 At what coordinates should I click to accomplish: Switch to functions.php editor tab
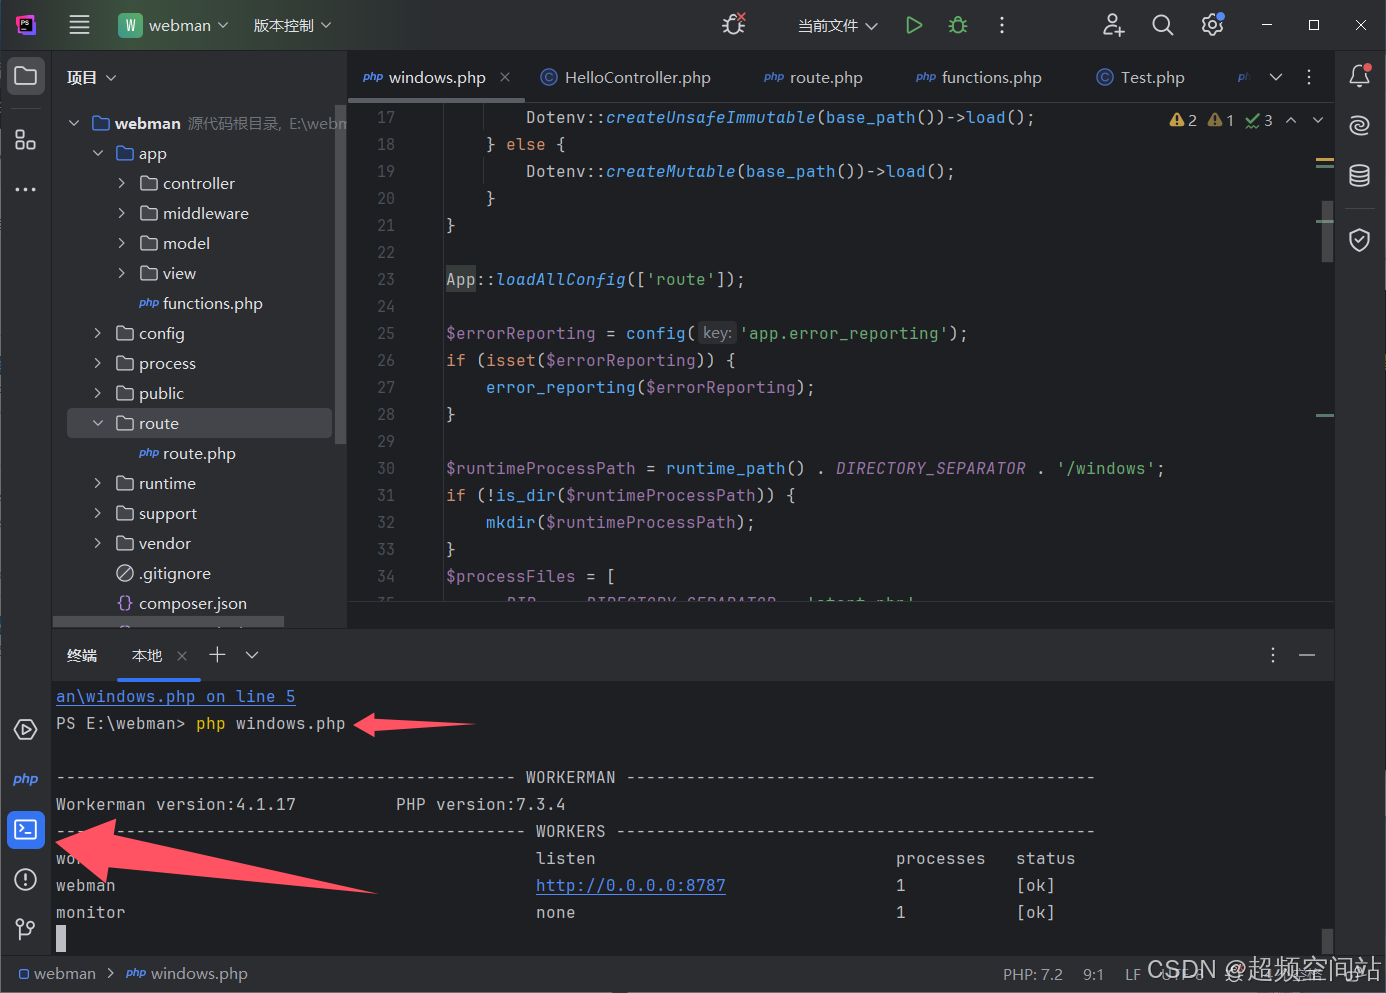(979, 77)
